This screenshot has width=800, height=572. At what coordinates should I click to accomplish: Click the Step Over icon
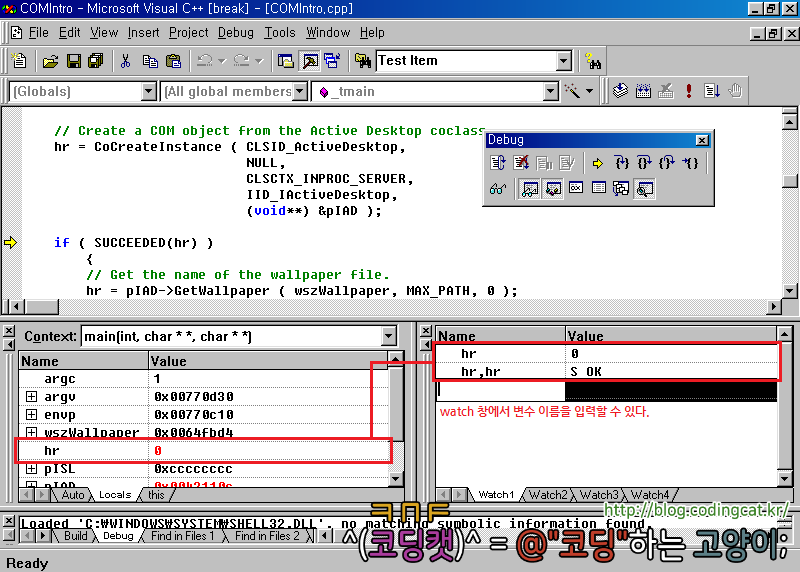(x=644, y=163)
